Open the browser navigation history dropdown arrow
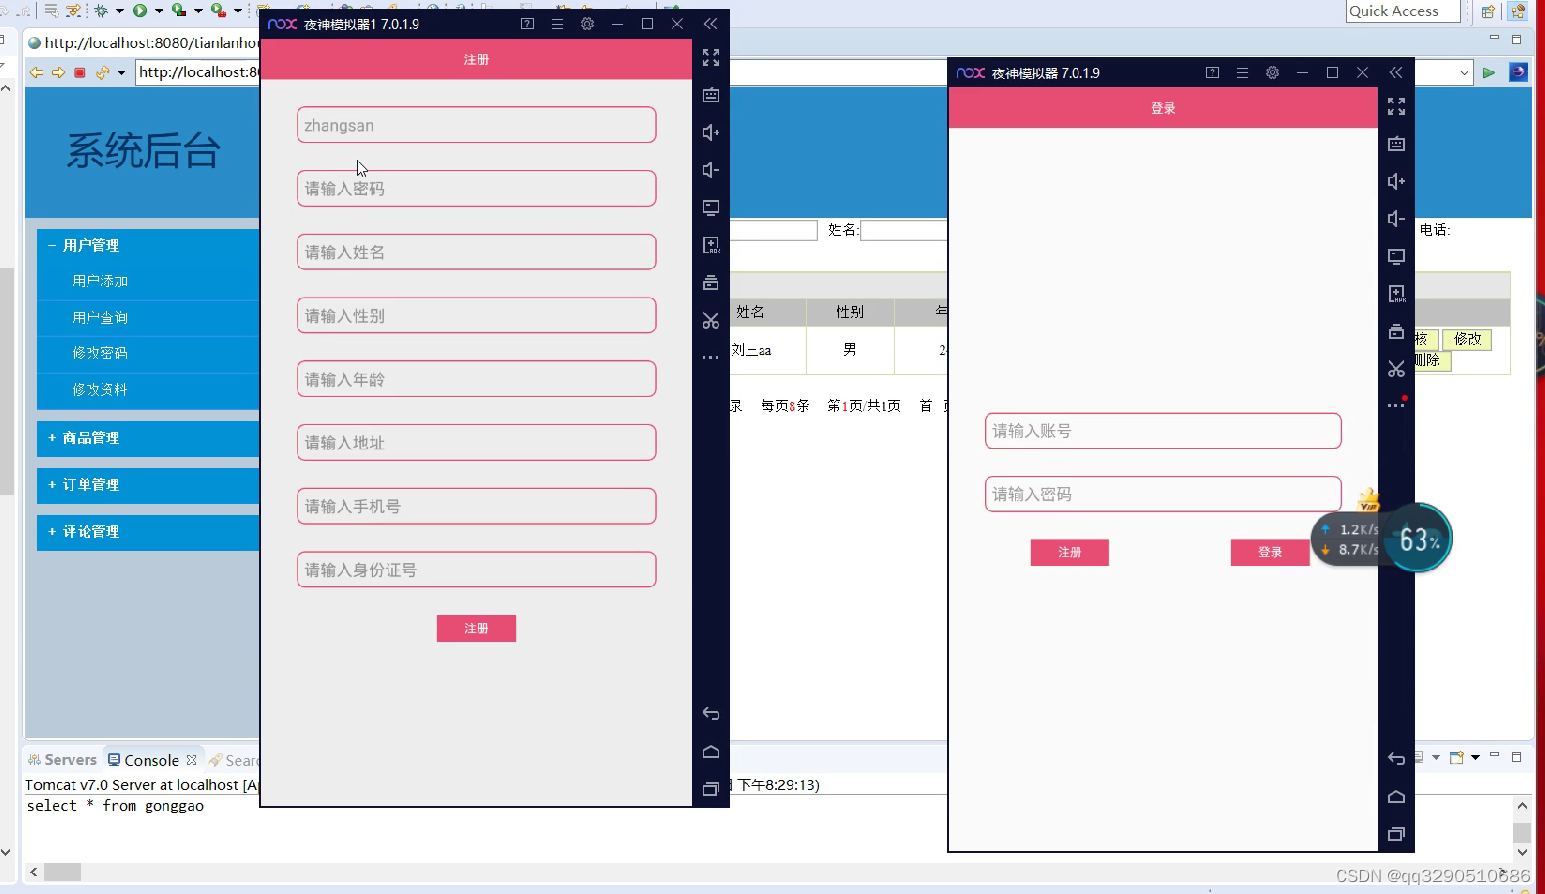 (x=122, y=72)
